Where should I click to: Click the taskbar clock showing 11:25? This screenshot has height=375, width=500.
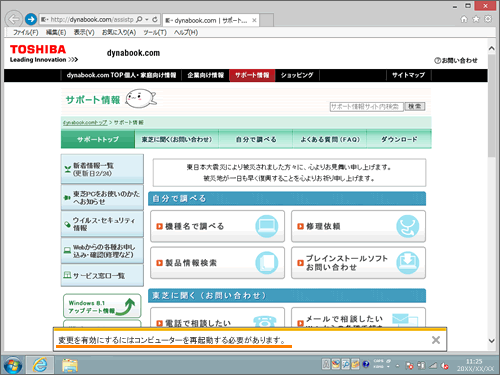click(x=475, y=365)
